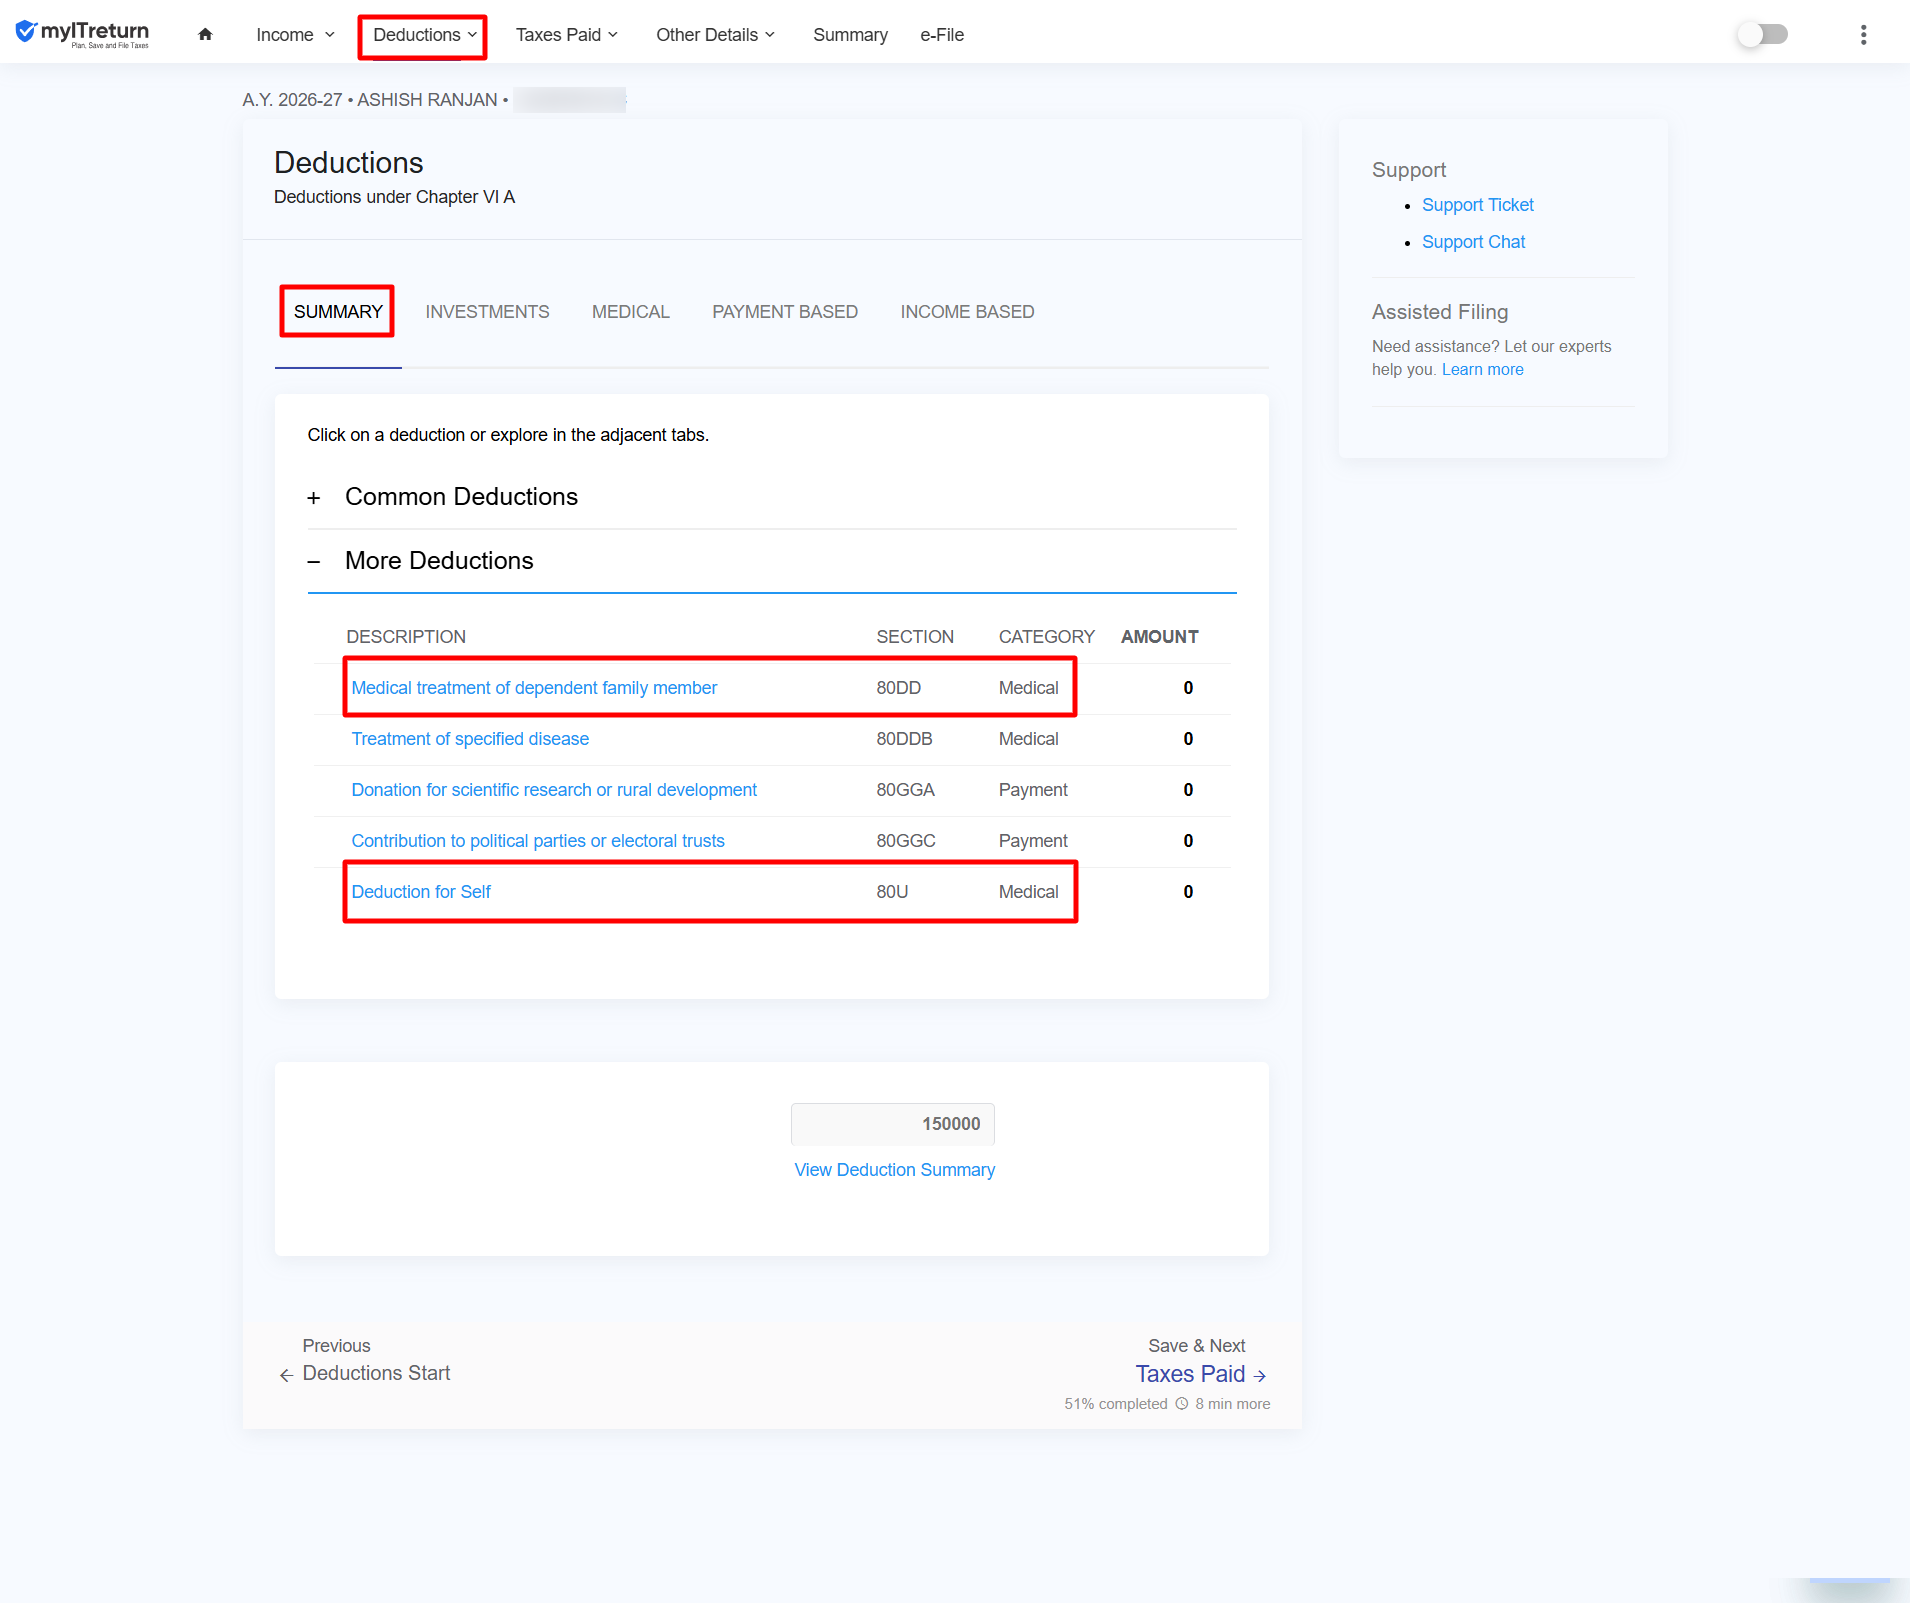This screenshot has height=1605, width=1910.
Task: Click the 80U section cell
Action: [892, 892]
